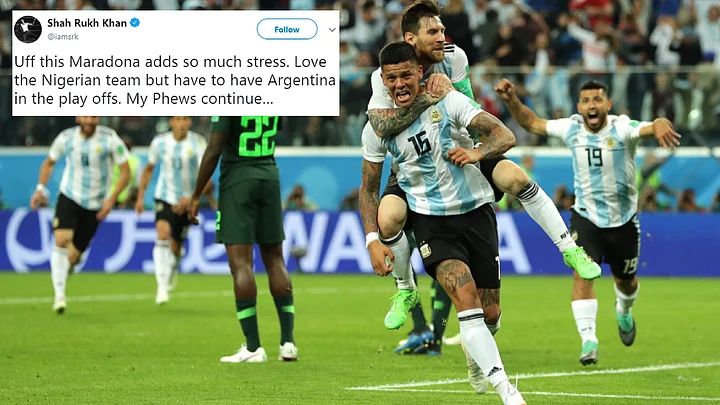
Task: Expand the tweet options chevron
Action: pyautogui.click(x=332, y=30)
